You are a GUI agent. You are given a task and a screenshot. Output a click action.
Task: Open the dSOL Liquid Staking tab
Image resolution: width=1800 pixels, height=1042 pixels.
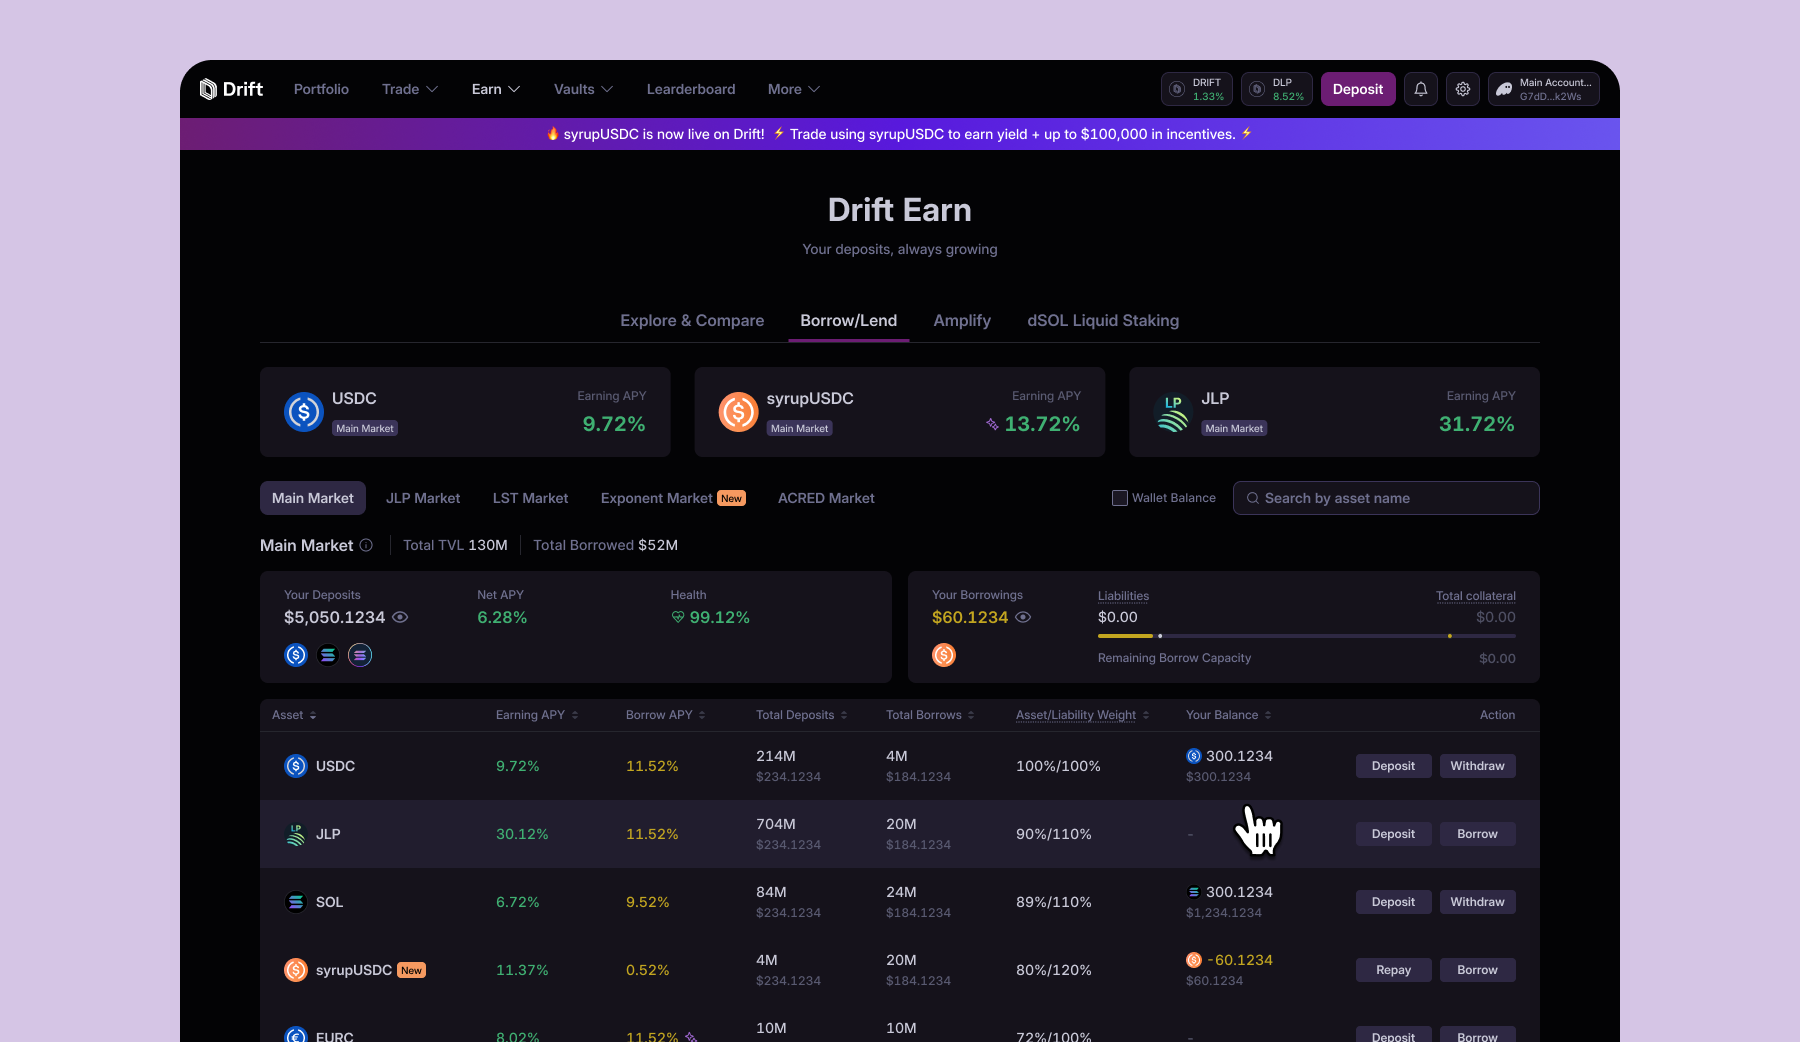coord(1103,321)
